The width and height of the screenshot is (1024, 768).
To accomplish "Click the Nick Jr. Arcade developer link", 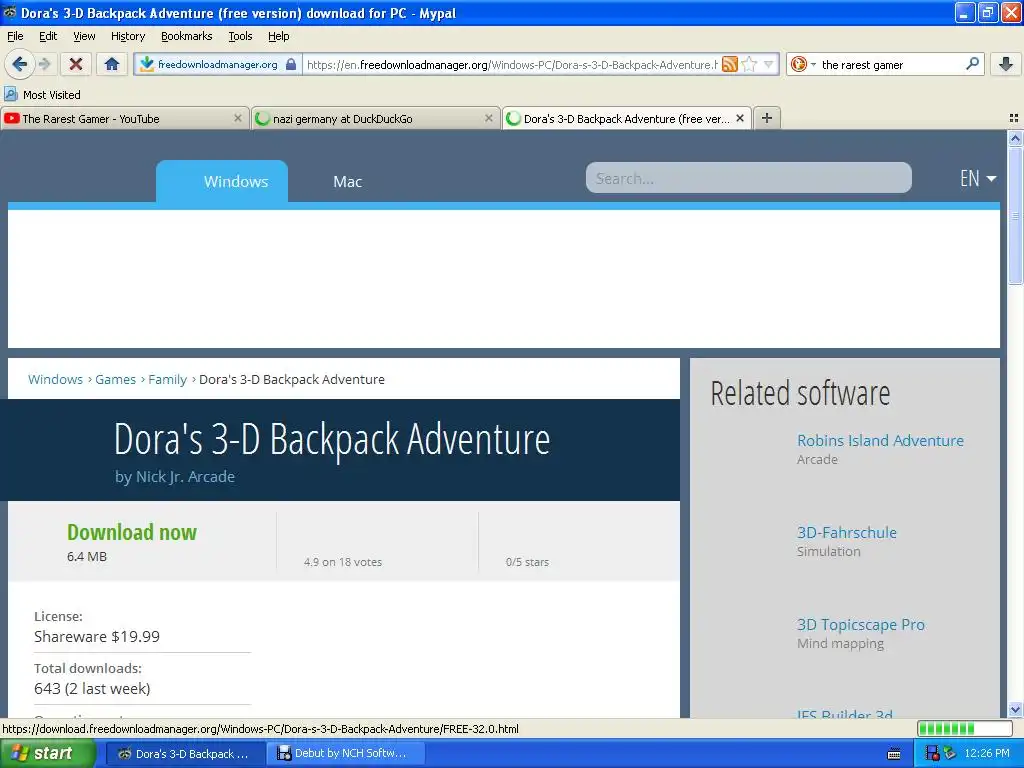I will pos(185,477).
